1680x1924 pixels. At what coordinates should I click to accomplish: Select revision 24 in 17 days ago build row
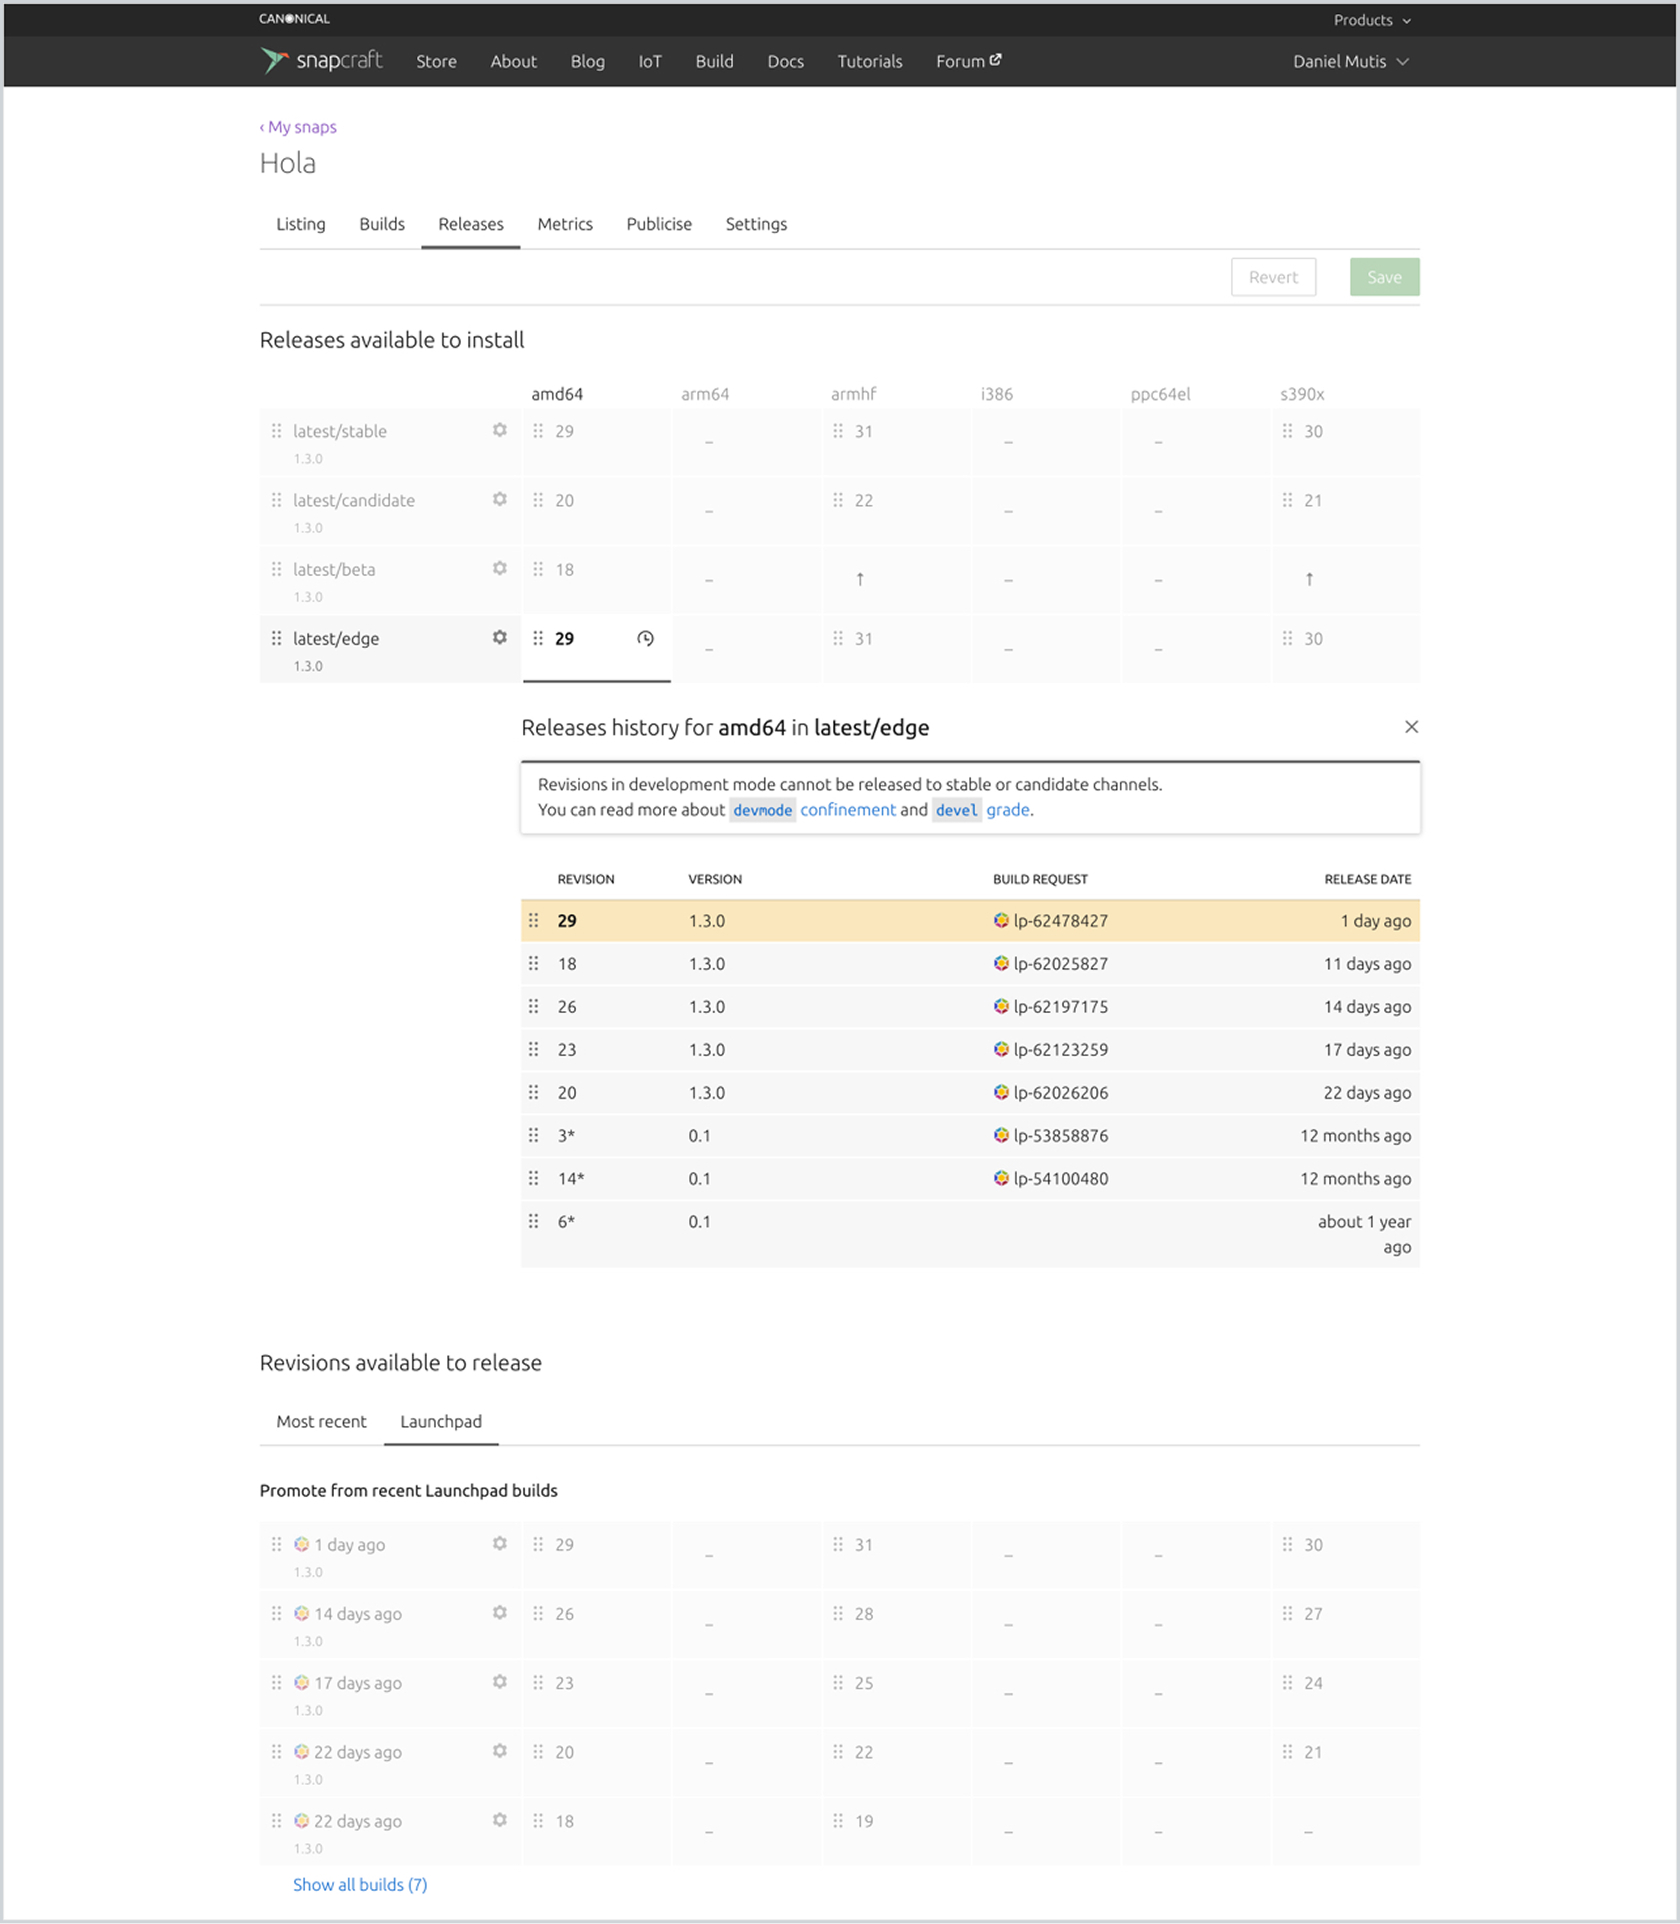click(1346, 1692)
